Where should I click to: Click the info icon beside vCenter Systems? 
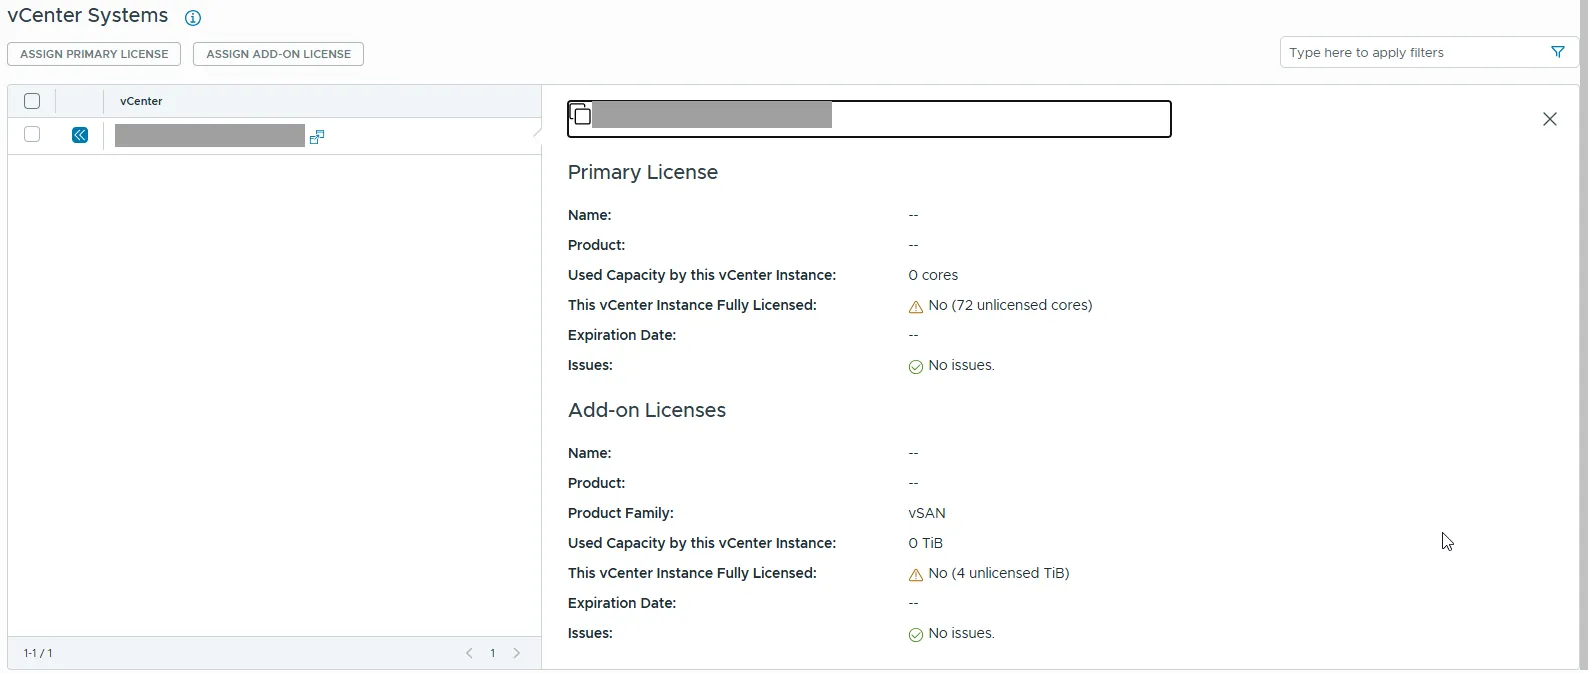pos(193,18)
